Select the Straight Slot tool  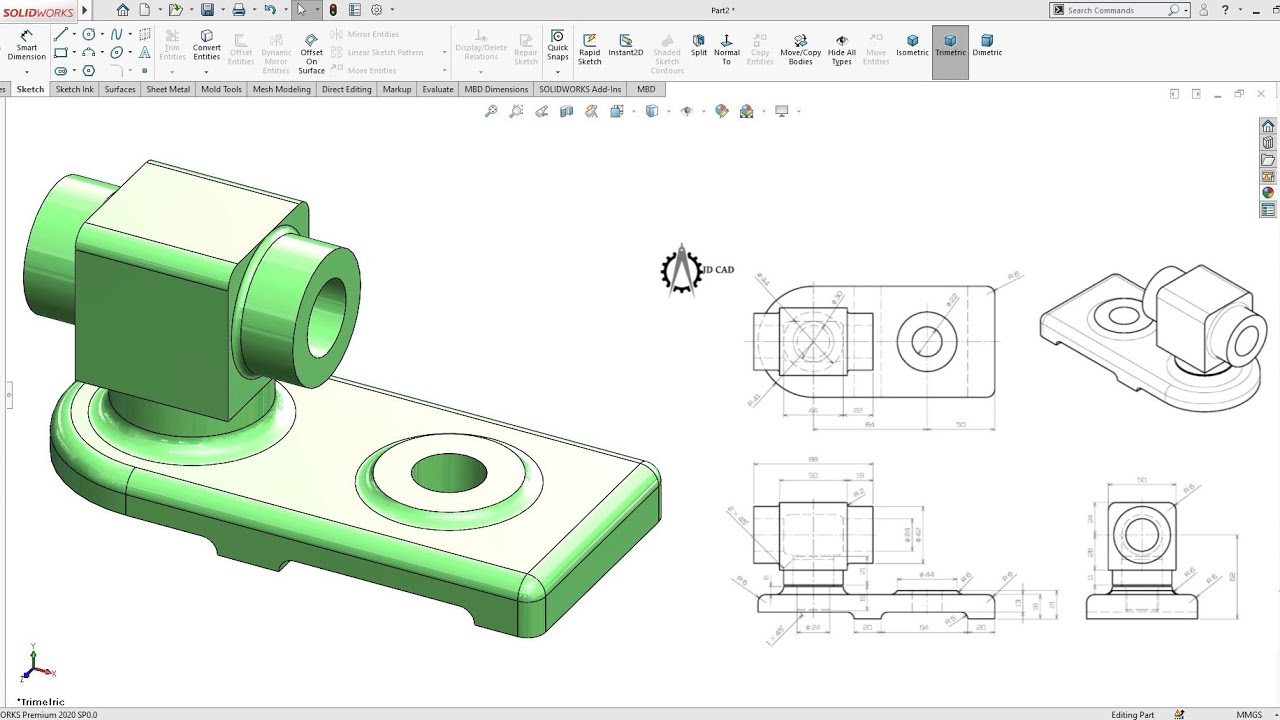tap(61, 71)
